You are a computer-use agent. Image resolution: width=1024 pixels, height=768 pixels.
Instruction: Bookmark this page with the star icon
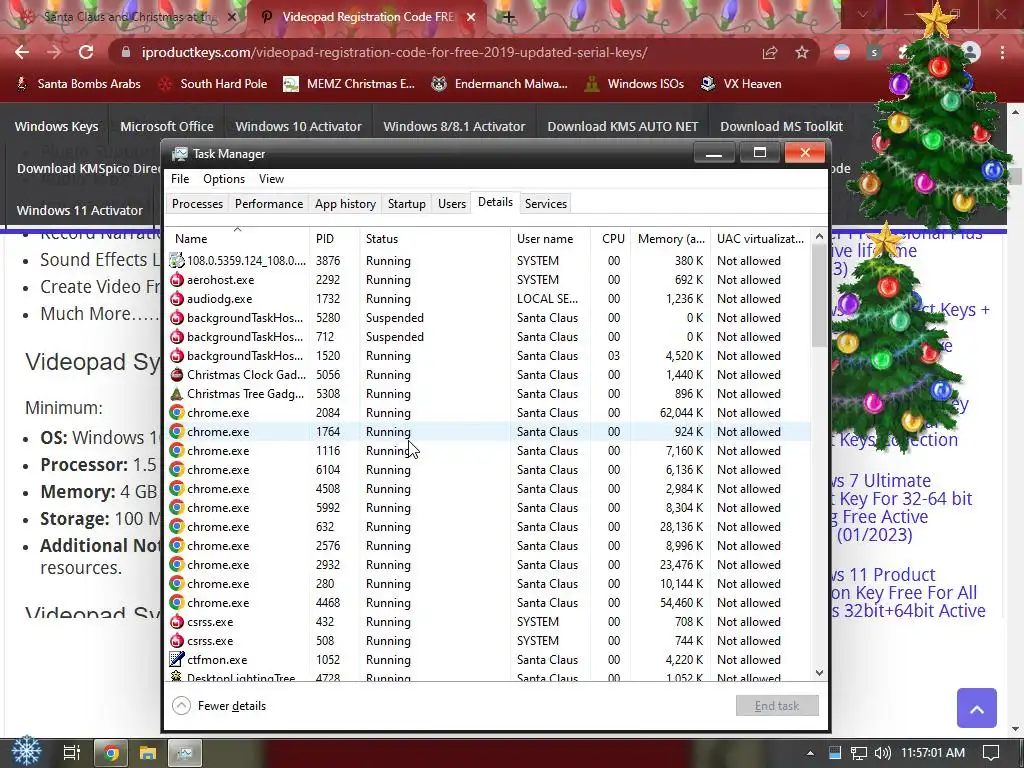coord(802,52)
